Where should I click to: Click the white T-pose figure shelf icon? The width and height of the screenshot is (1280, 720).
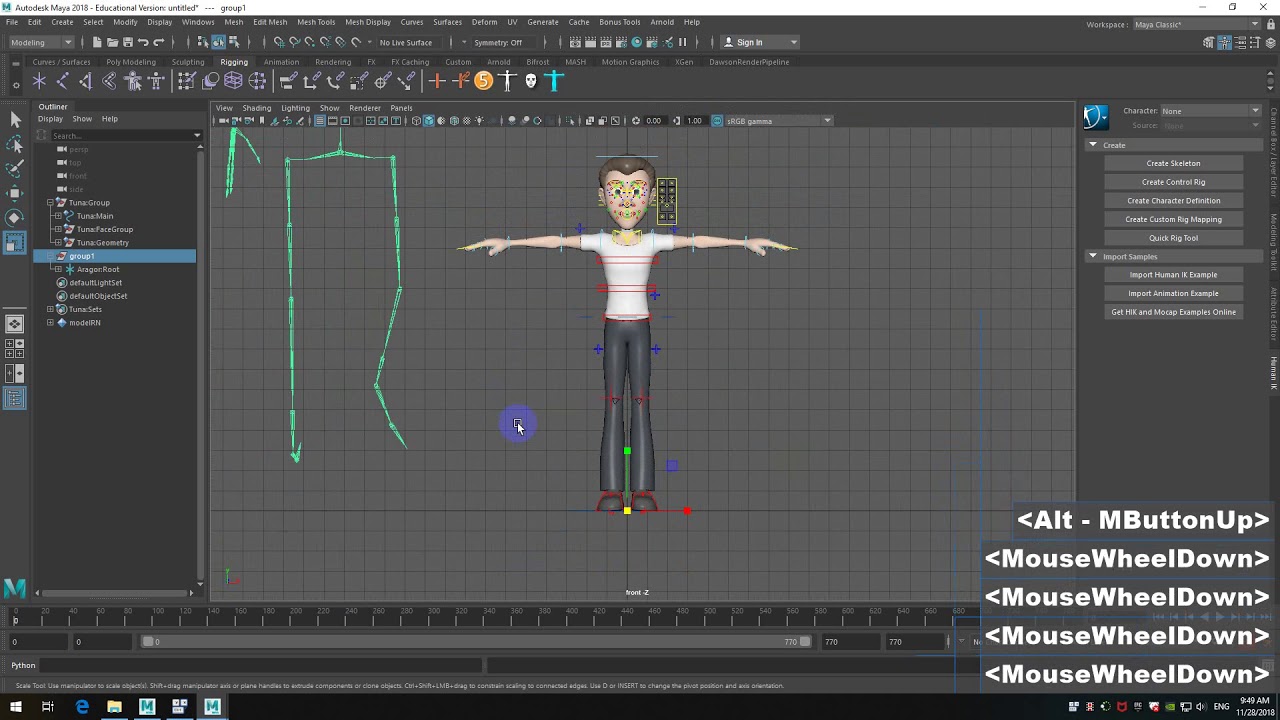tap(507, 81)
